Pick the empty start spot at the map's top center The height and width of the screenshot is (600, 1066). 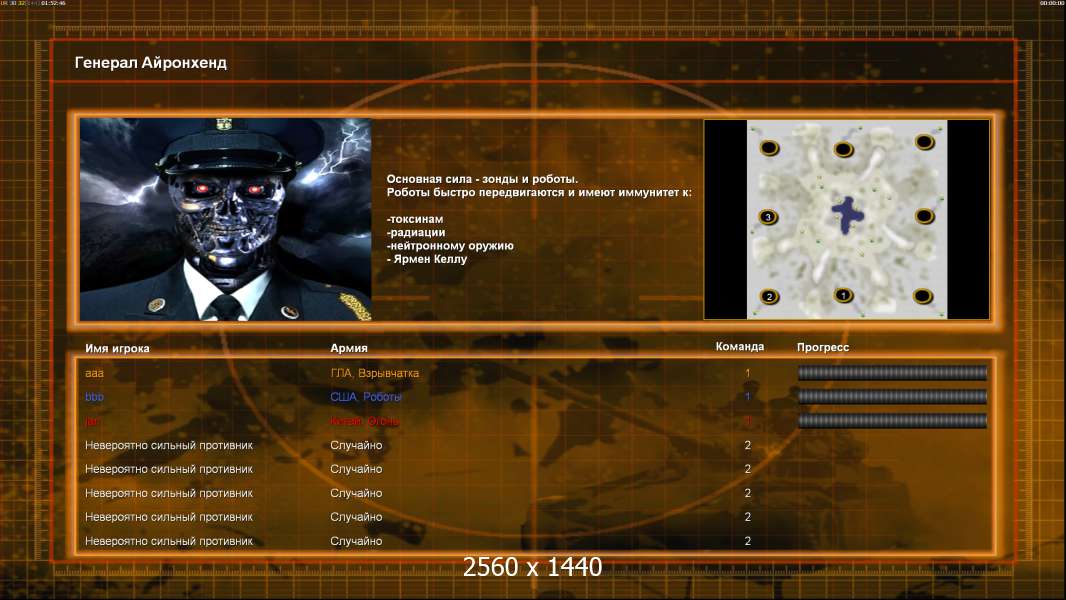point(844,149)
